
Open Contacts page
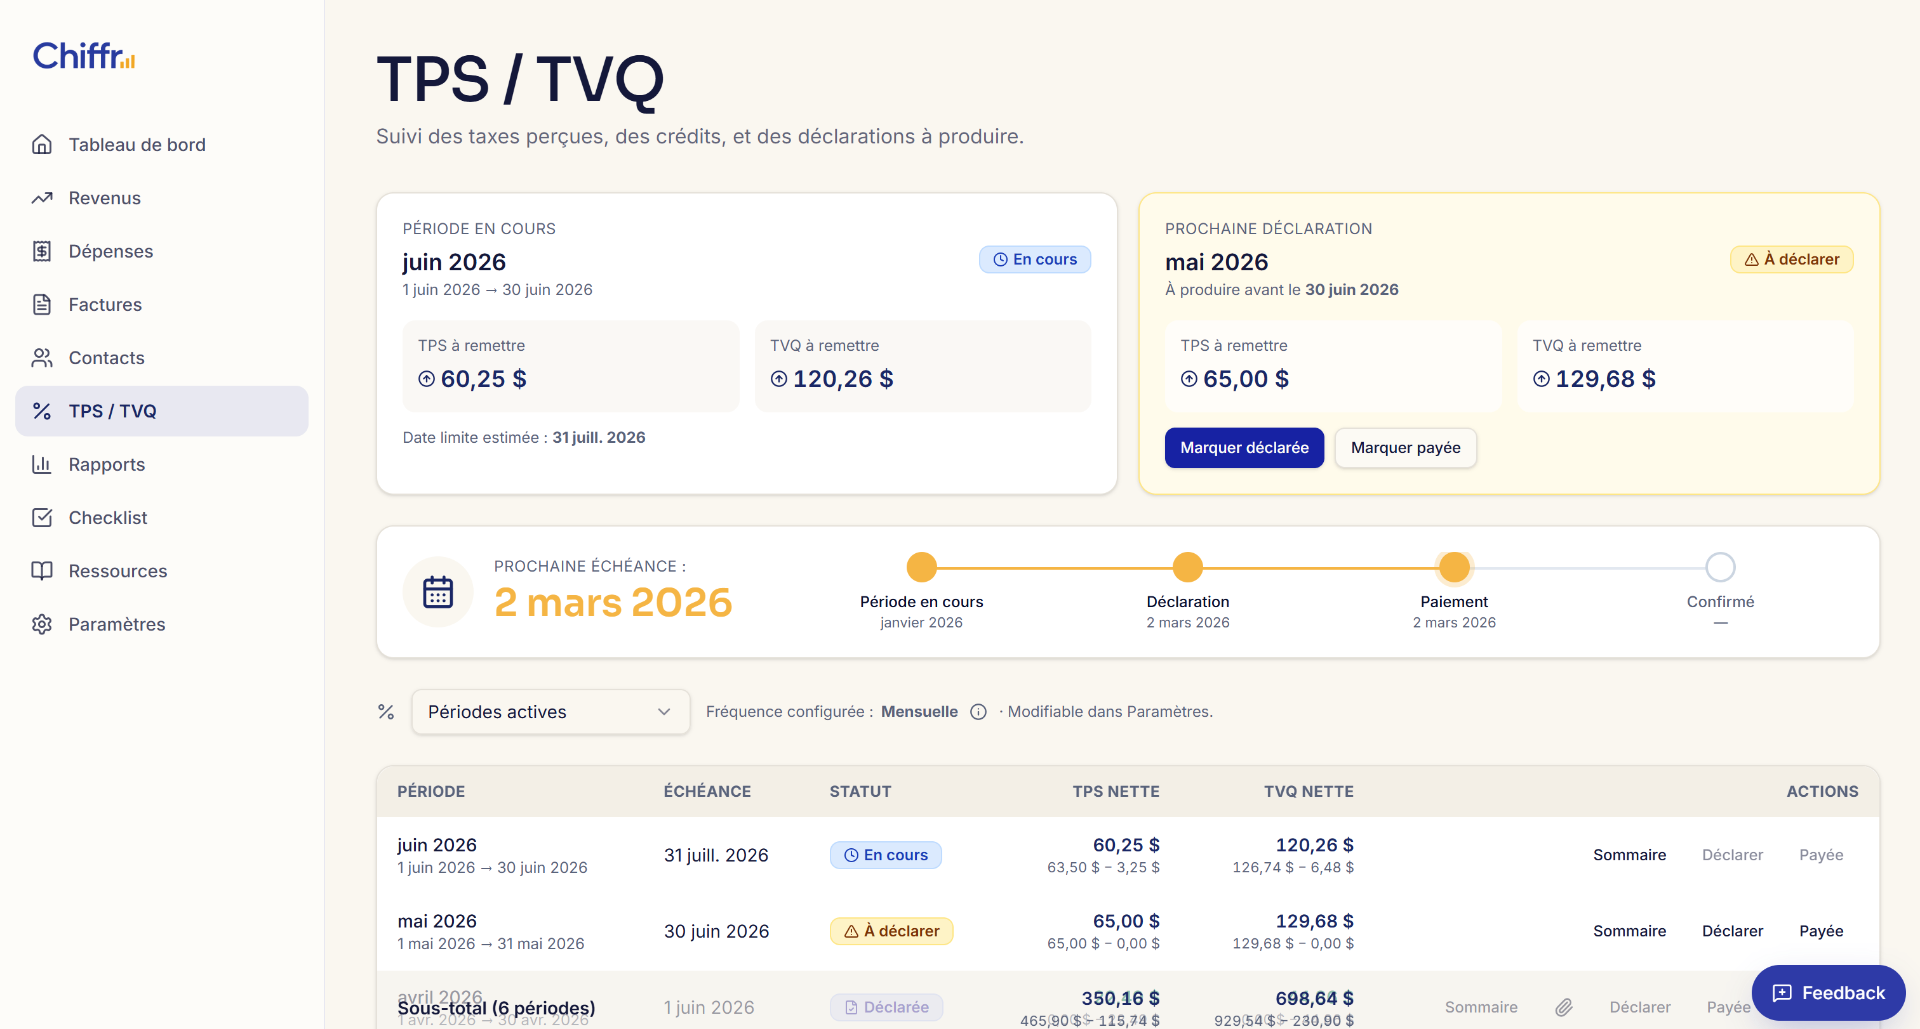coord(162,358)
